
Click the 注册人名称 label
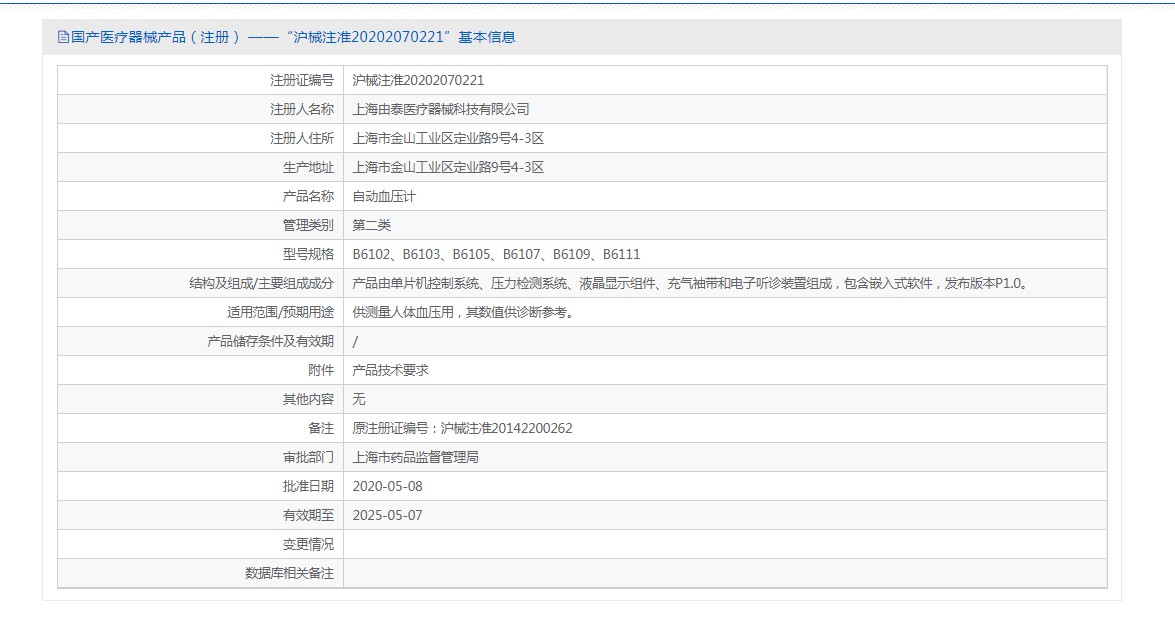pos(302,109)
